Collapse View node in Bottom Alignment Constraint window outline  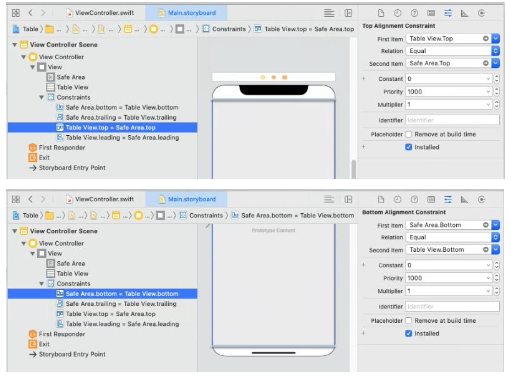(x=33, y=254)
